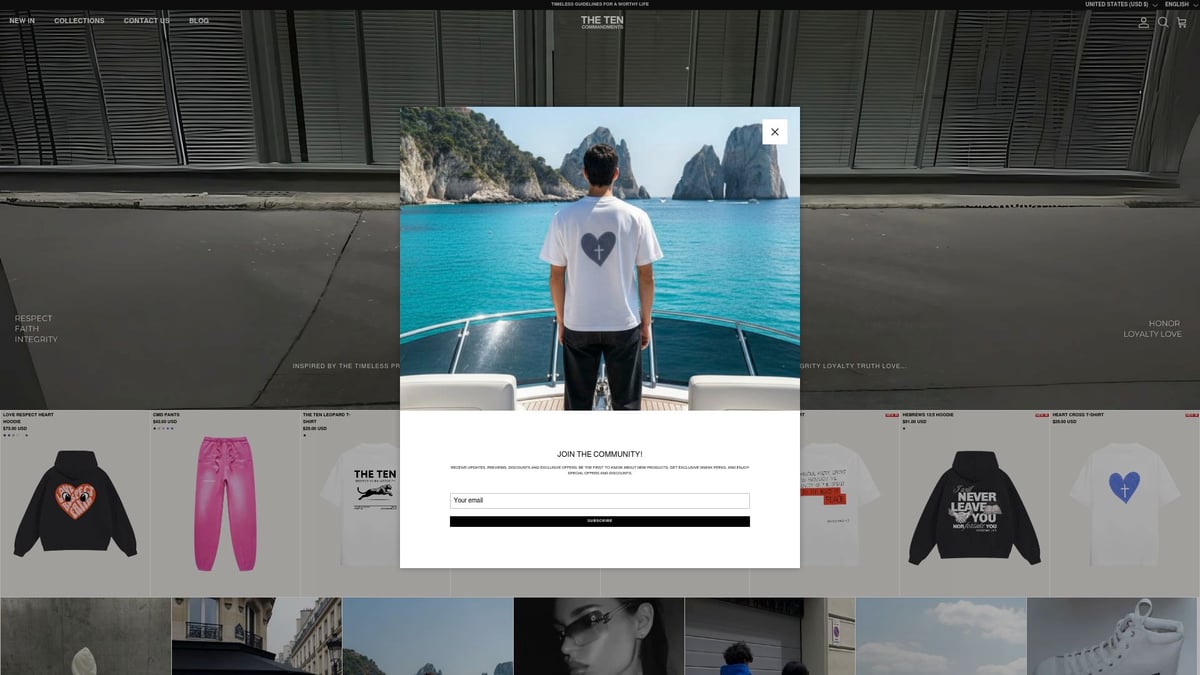The height and width of the screenshot is (675, 1200).
Task: Click the Hebrews 13:5 Hoodie title link
Action: [927, 414]
